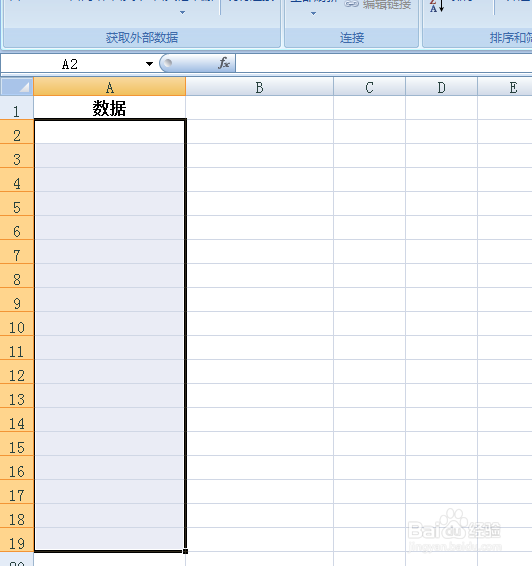The width and height of the screenshot is (532, 566).
Task: Select row 11 header
Action: tap(17, 348)
